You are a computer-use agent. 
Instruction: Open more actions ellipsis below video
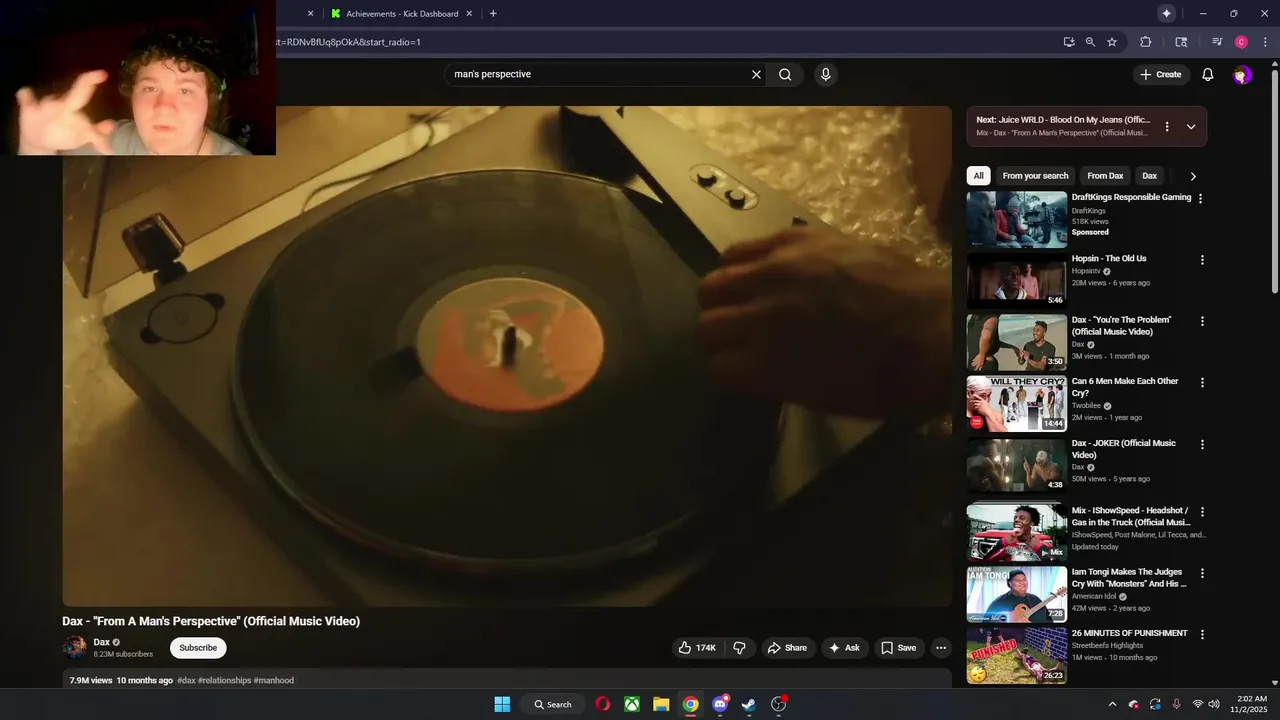(x=940, y=648)
